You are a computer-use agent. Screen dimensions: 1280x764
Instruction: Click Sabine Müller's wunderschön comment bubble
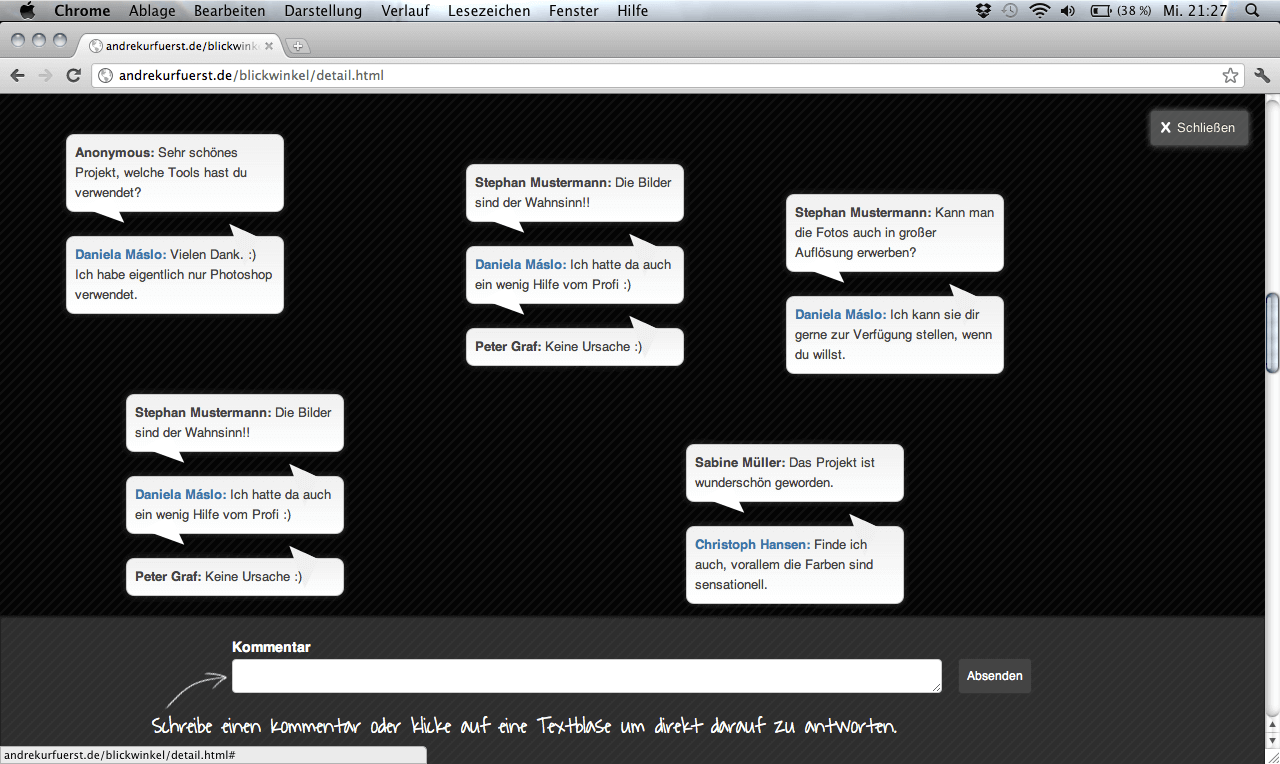coord(795,473)
